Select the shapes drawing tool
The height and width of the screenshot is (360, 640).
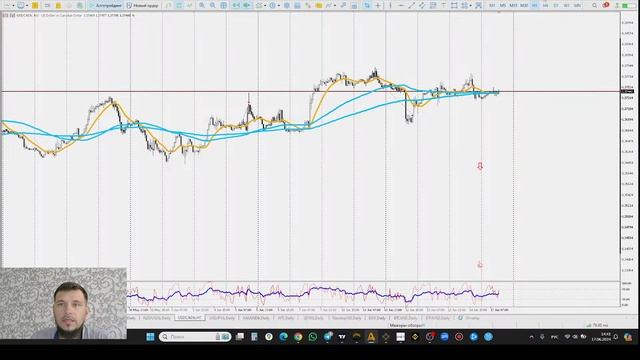[x=454, y=5]
